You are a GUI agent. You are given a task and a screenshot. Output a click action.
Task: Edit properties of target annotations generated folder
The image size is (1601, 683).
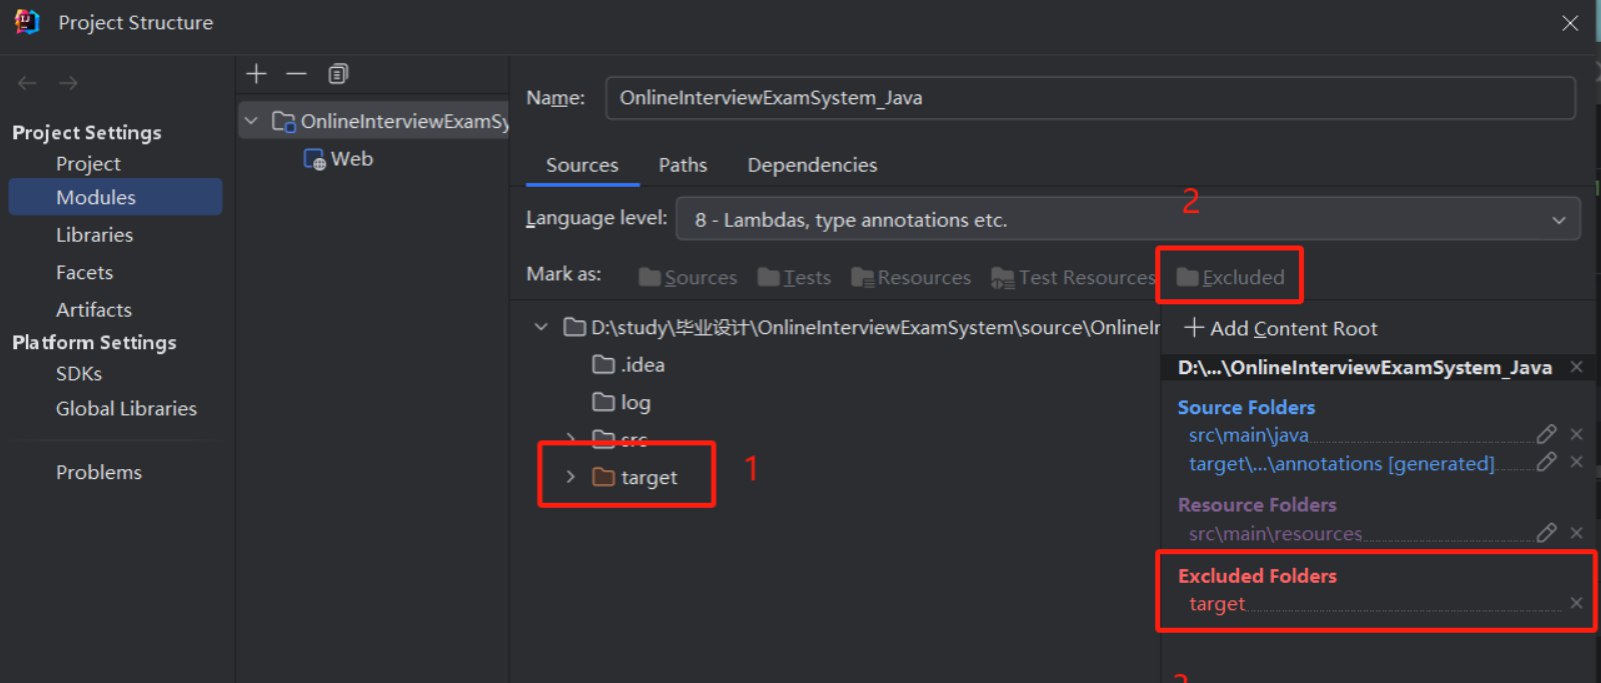coord(1546,462)
